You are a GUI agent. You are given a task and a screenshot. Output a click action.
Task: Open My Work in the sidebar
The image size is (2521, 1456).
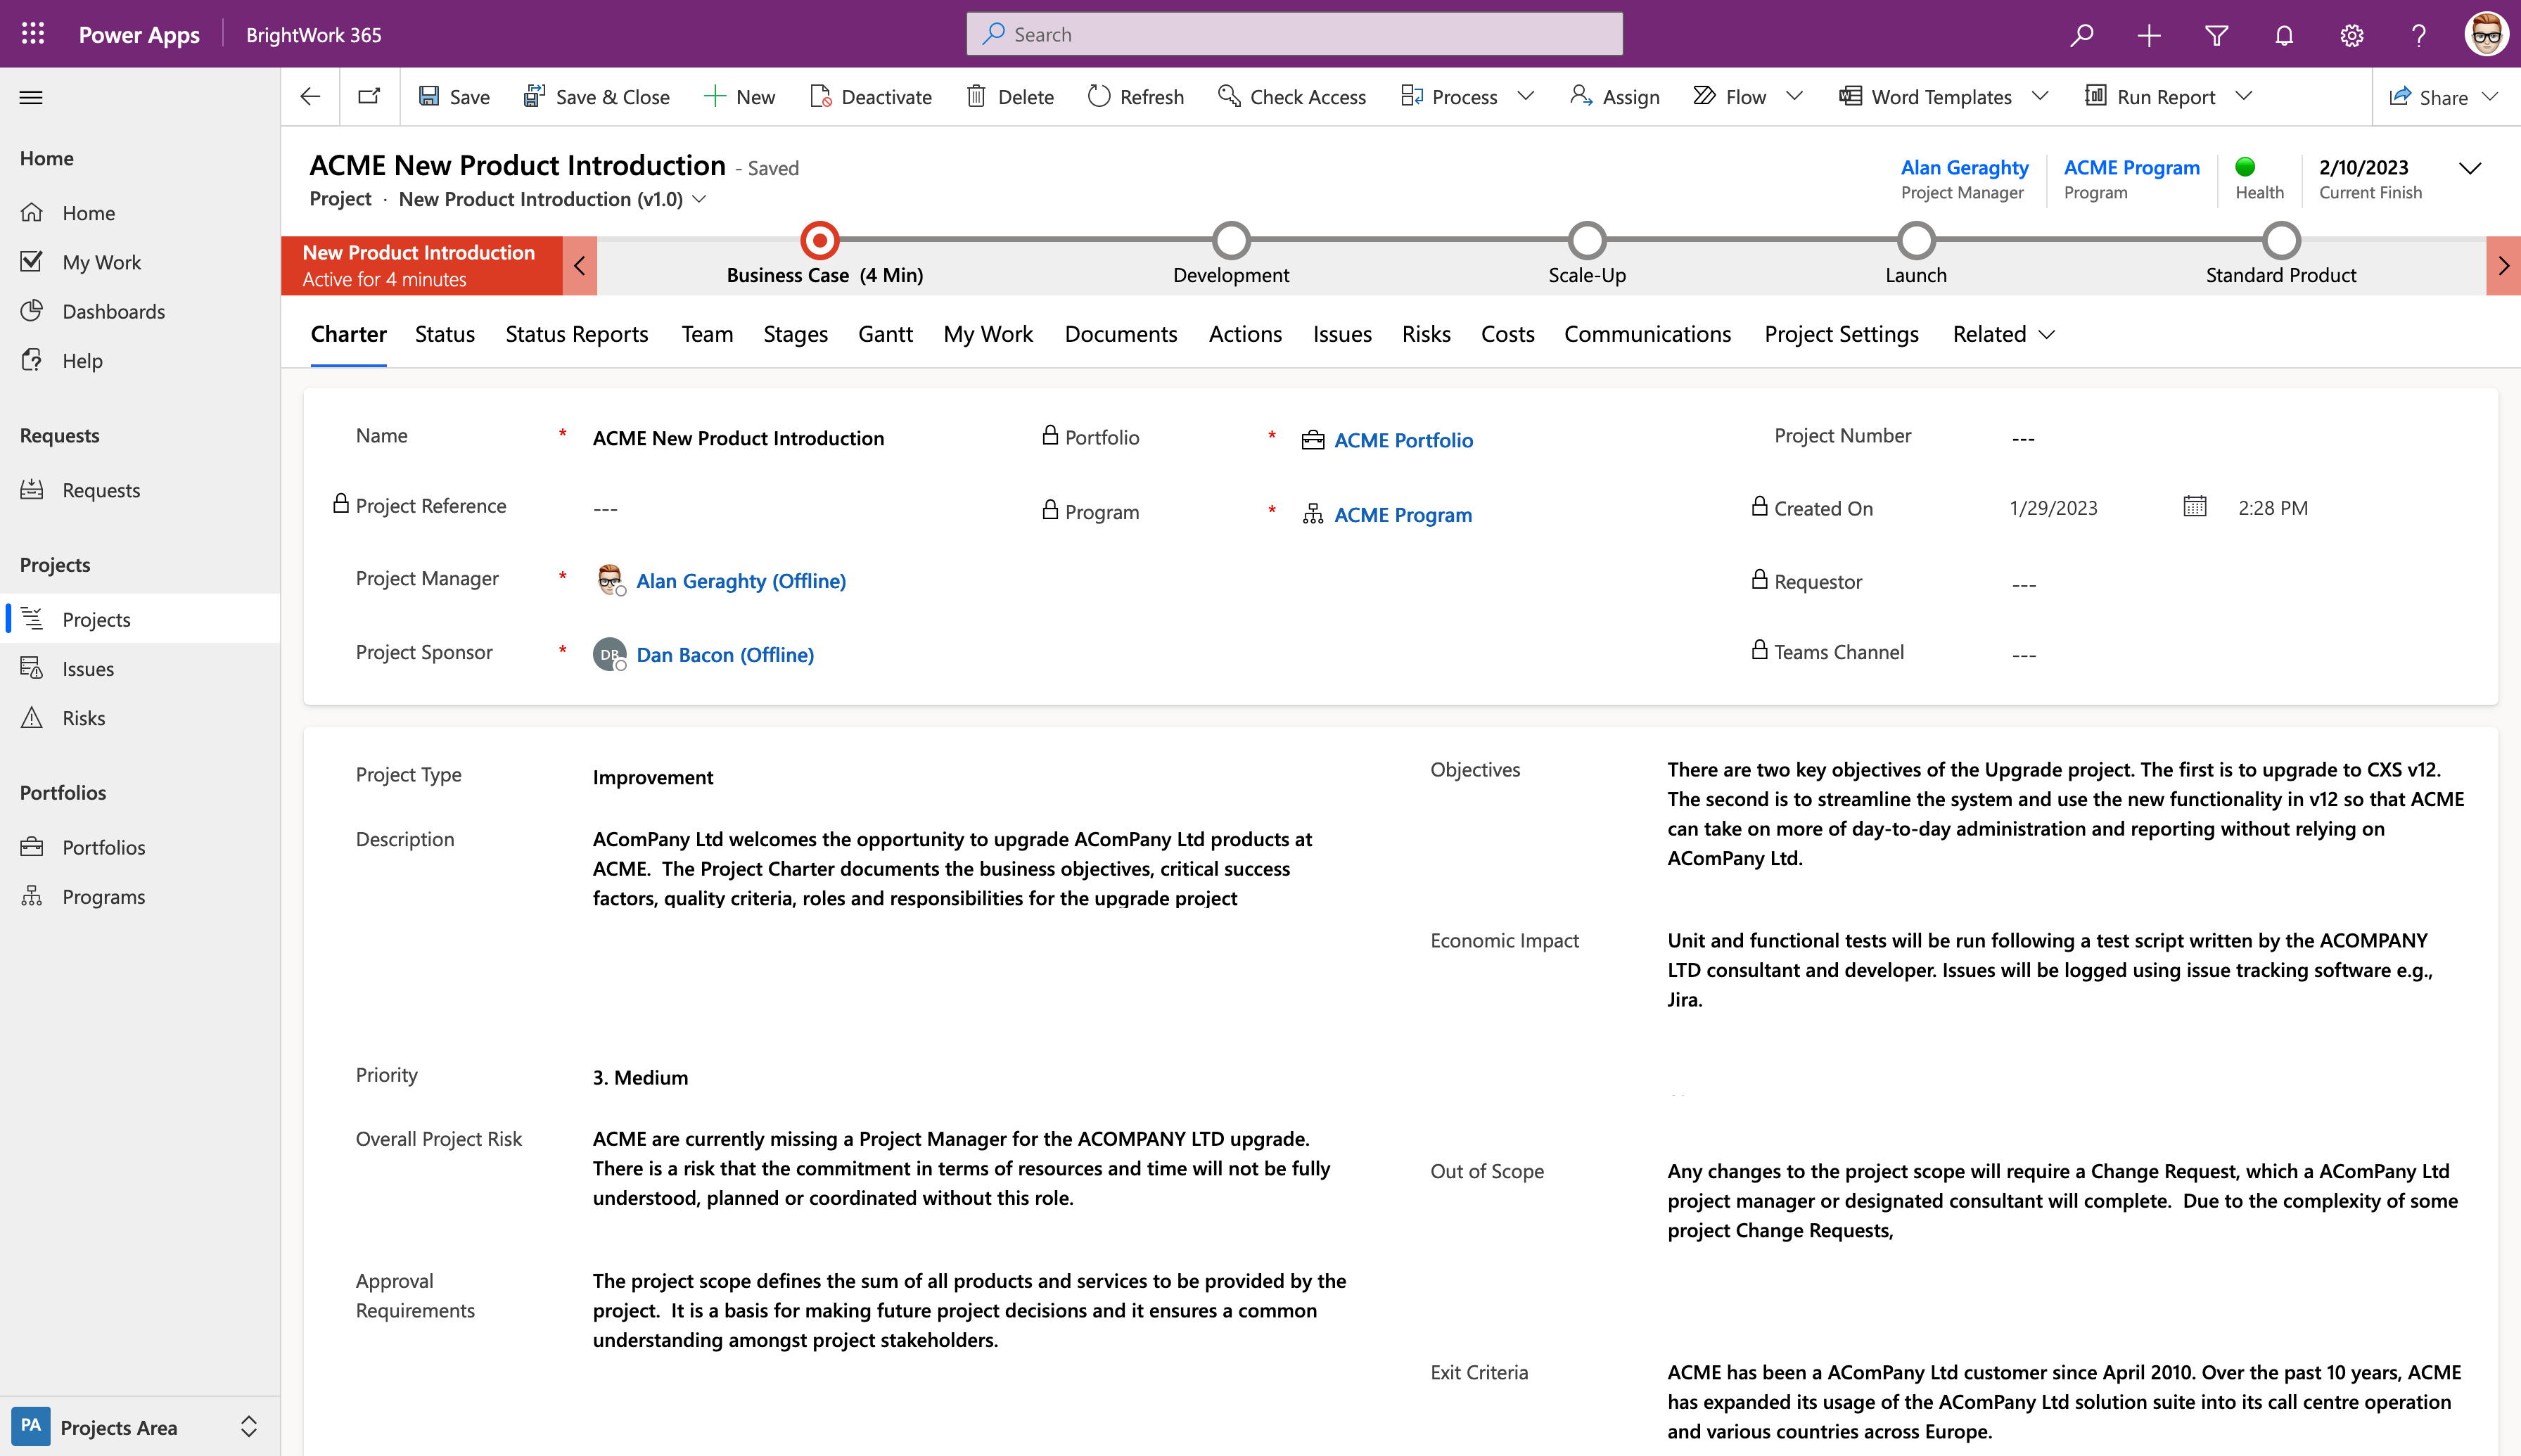pos(140,262)
